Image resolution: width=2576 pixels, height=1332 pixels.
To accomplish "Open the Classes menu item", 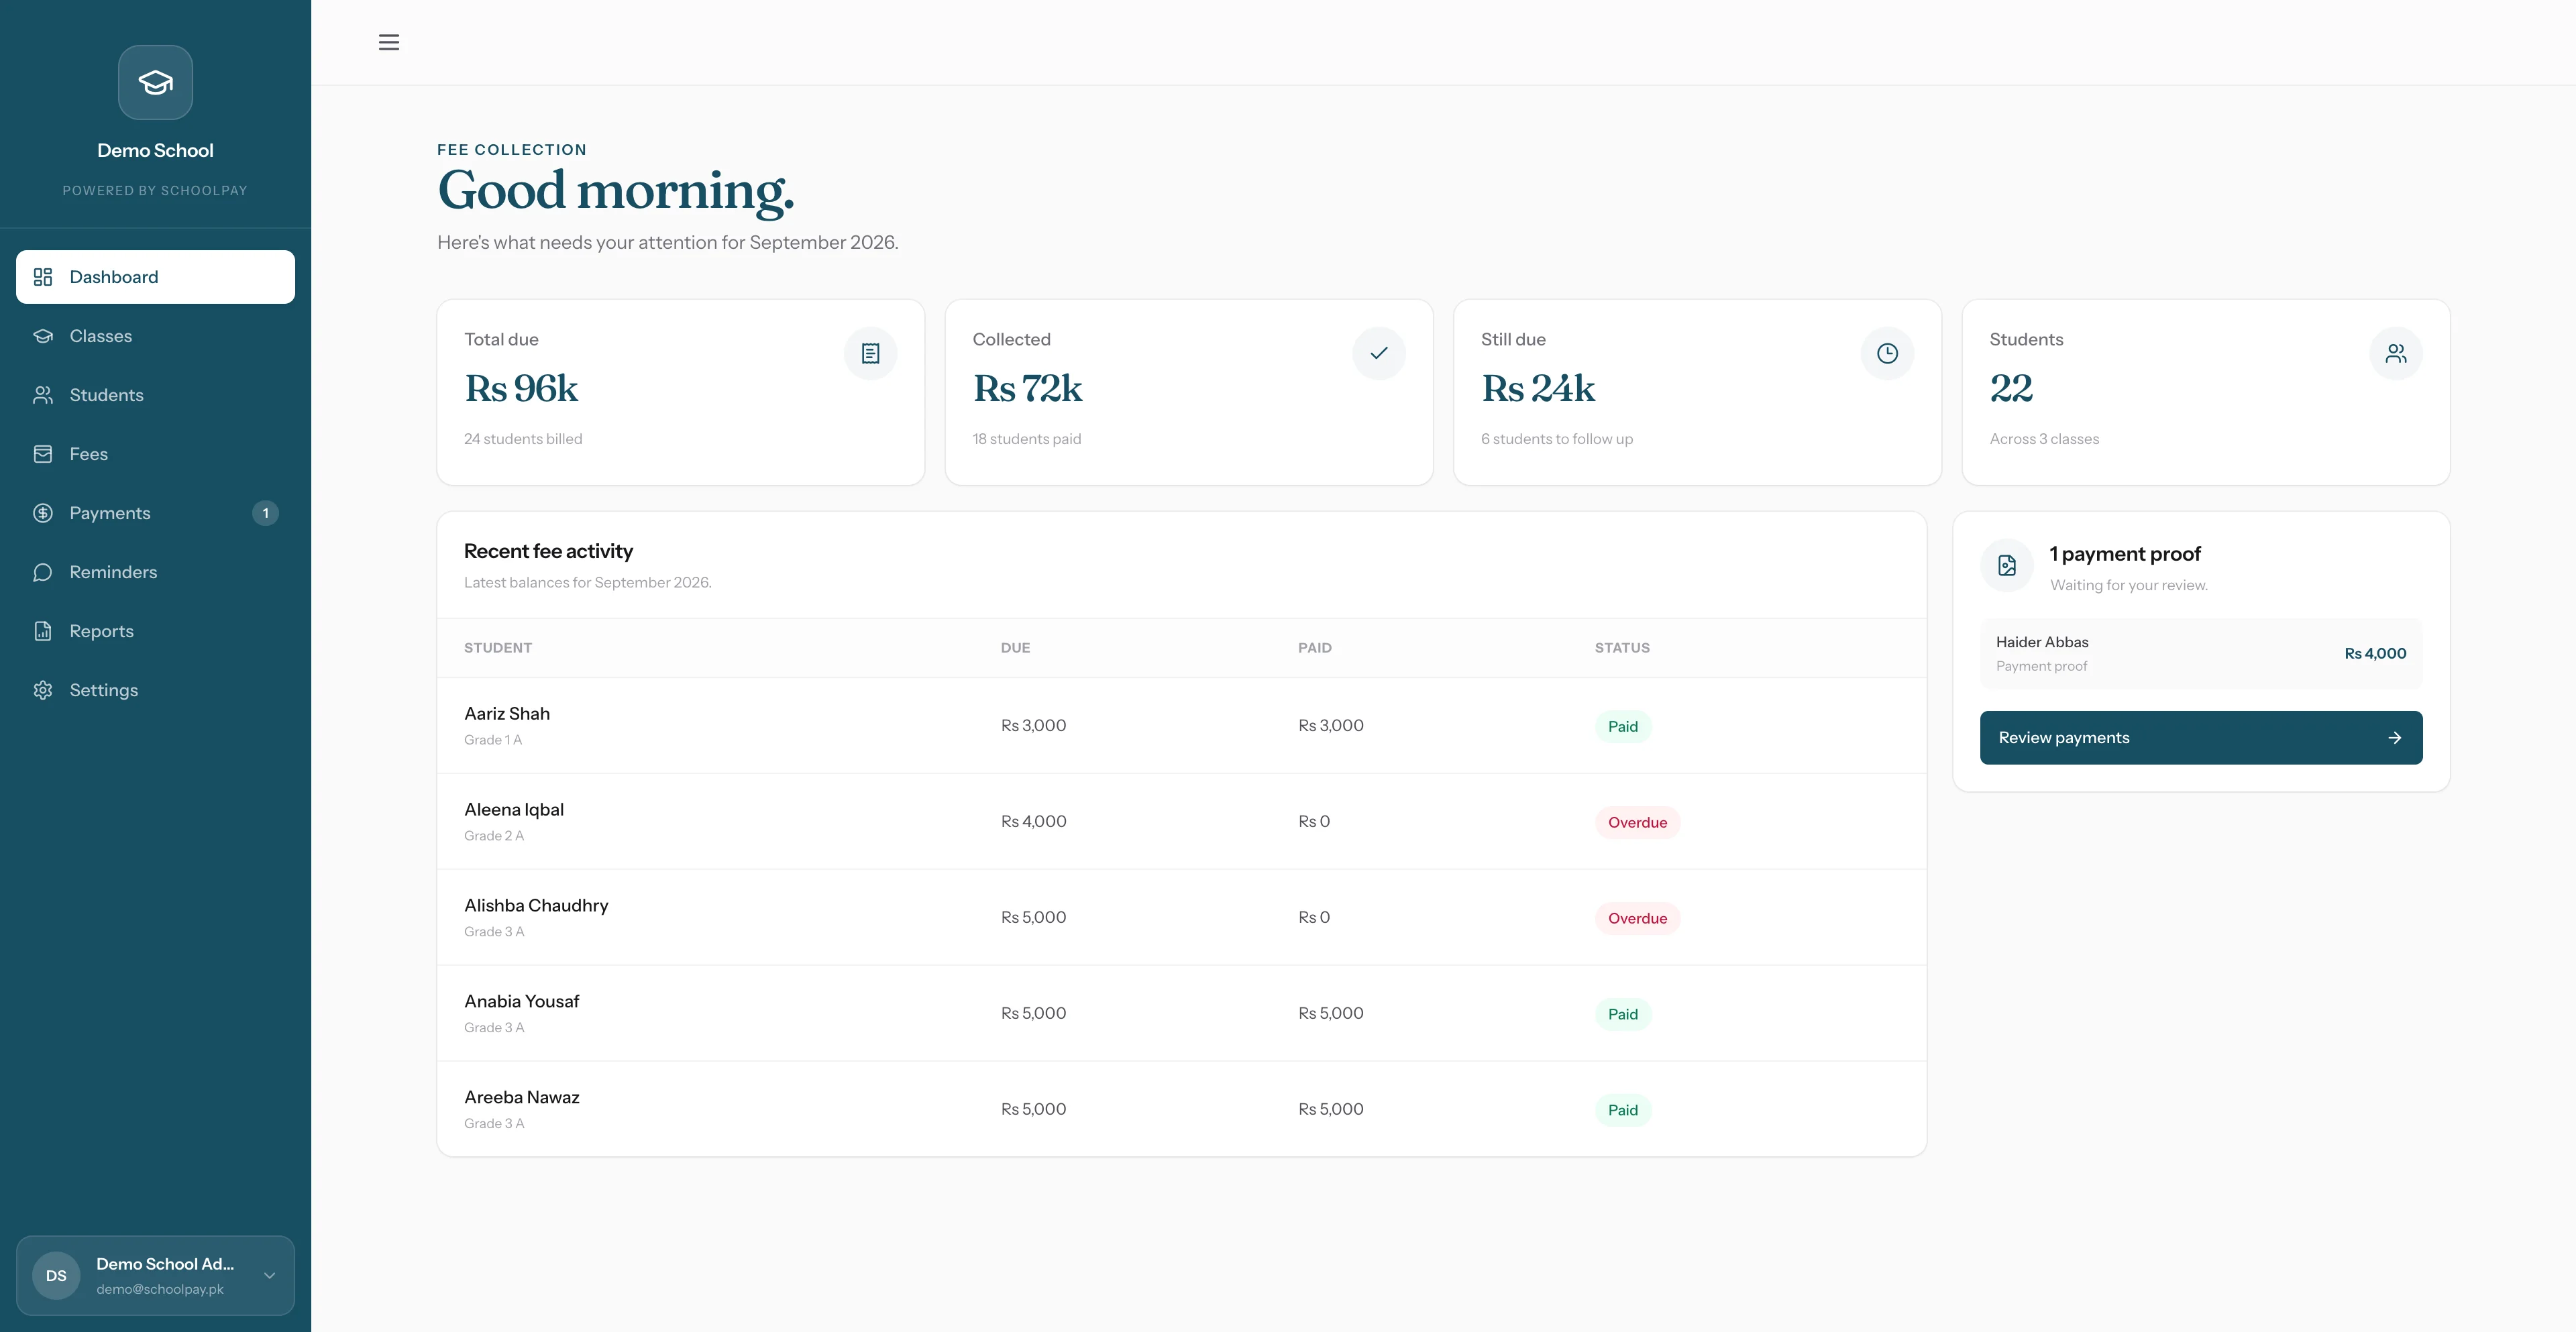I will click(x=155, y=336).
